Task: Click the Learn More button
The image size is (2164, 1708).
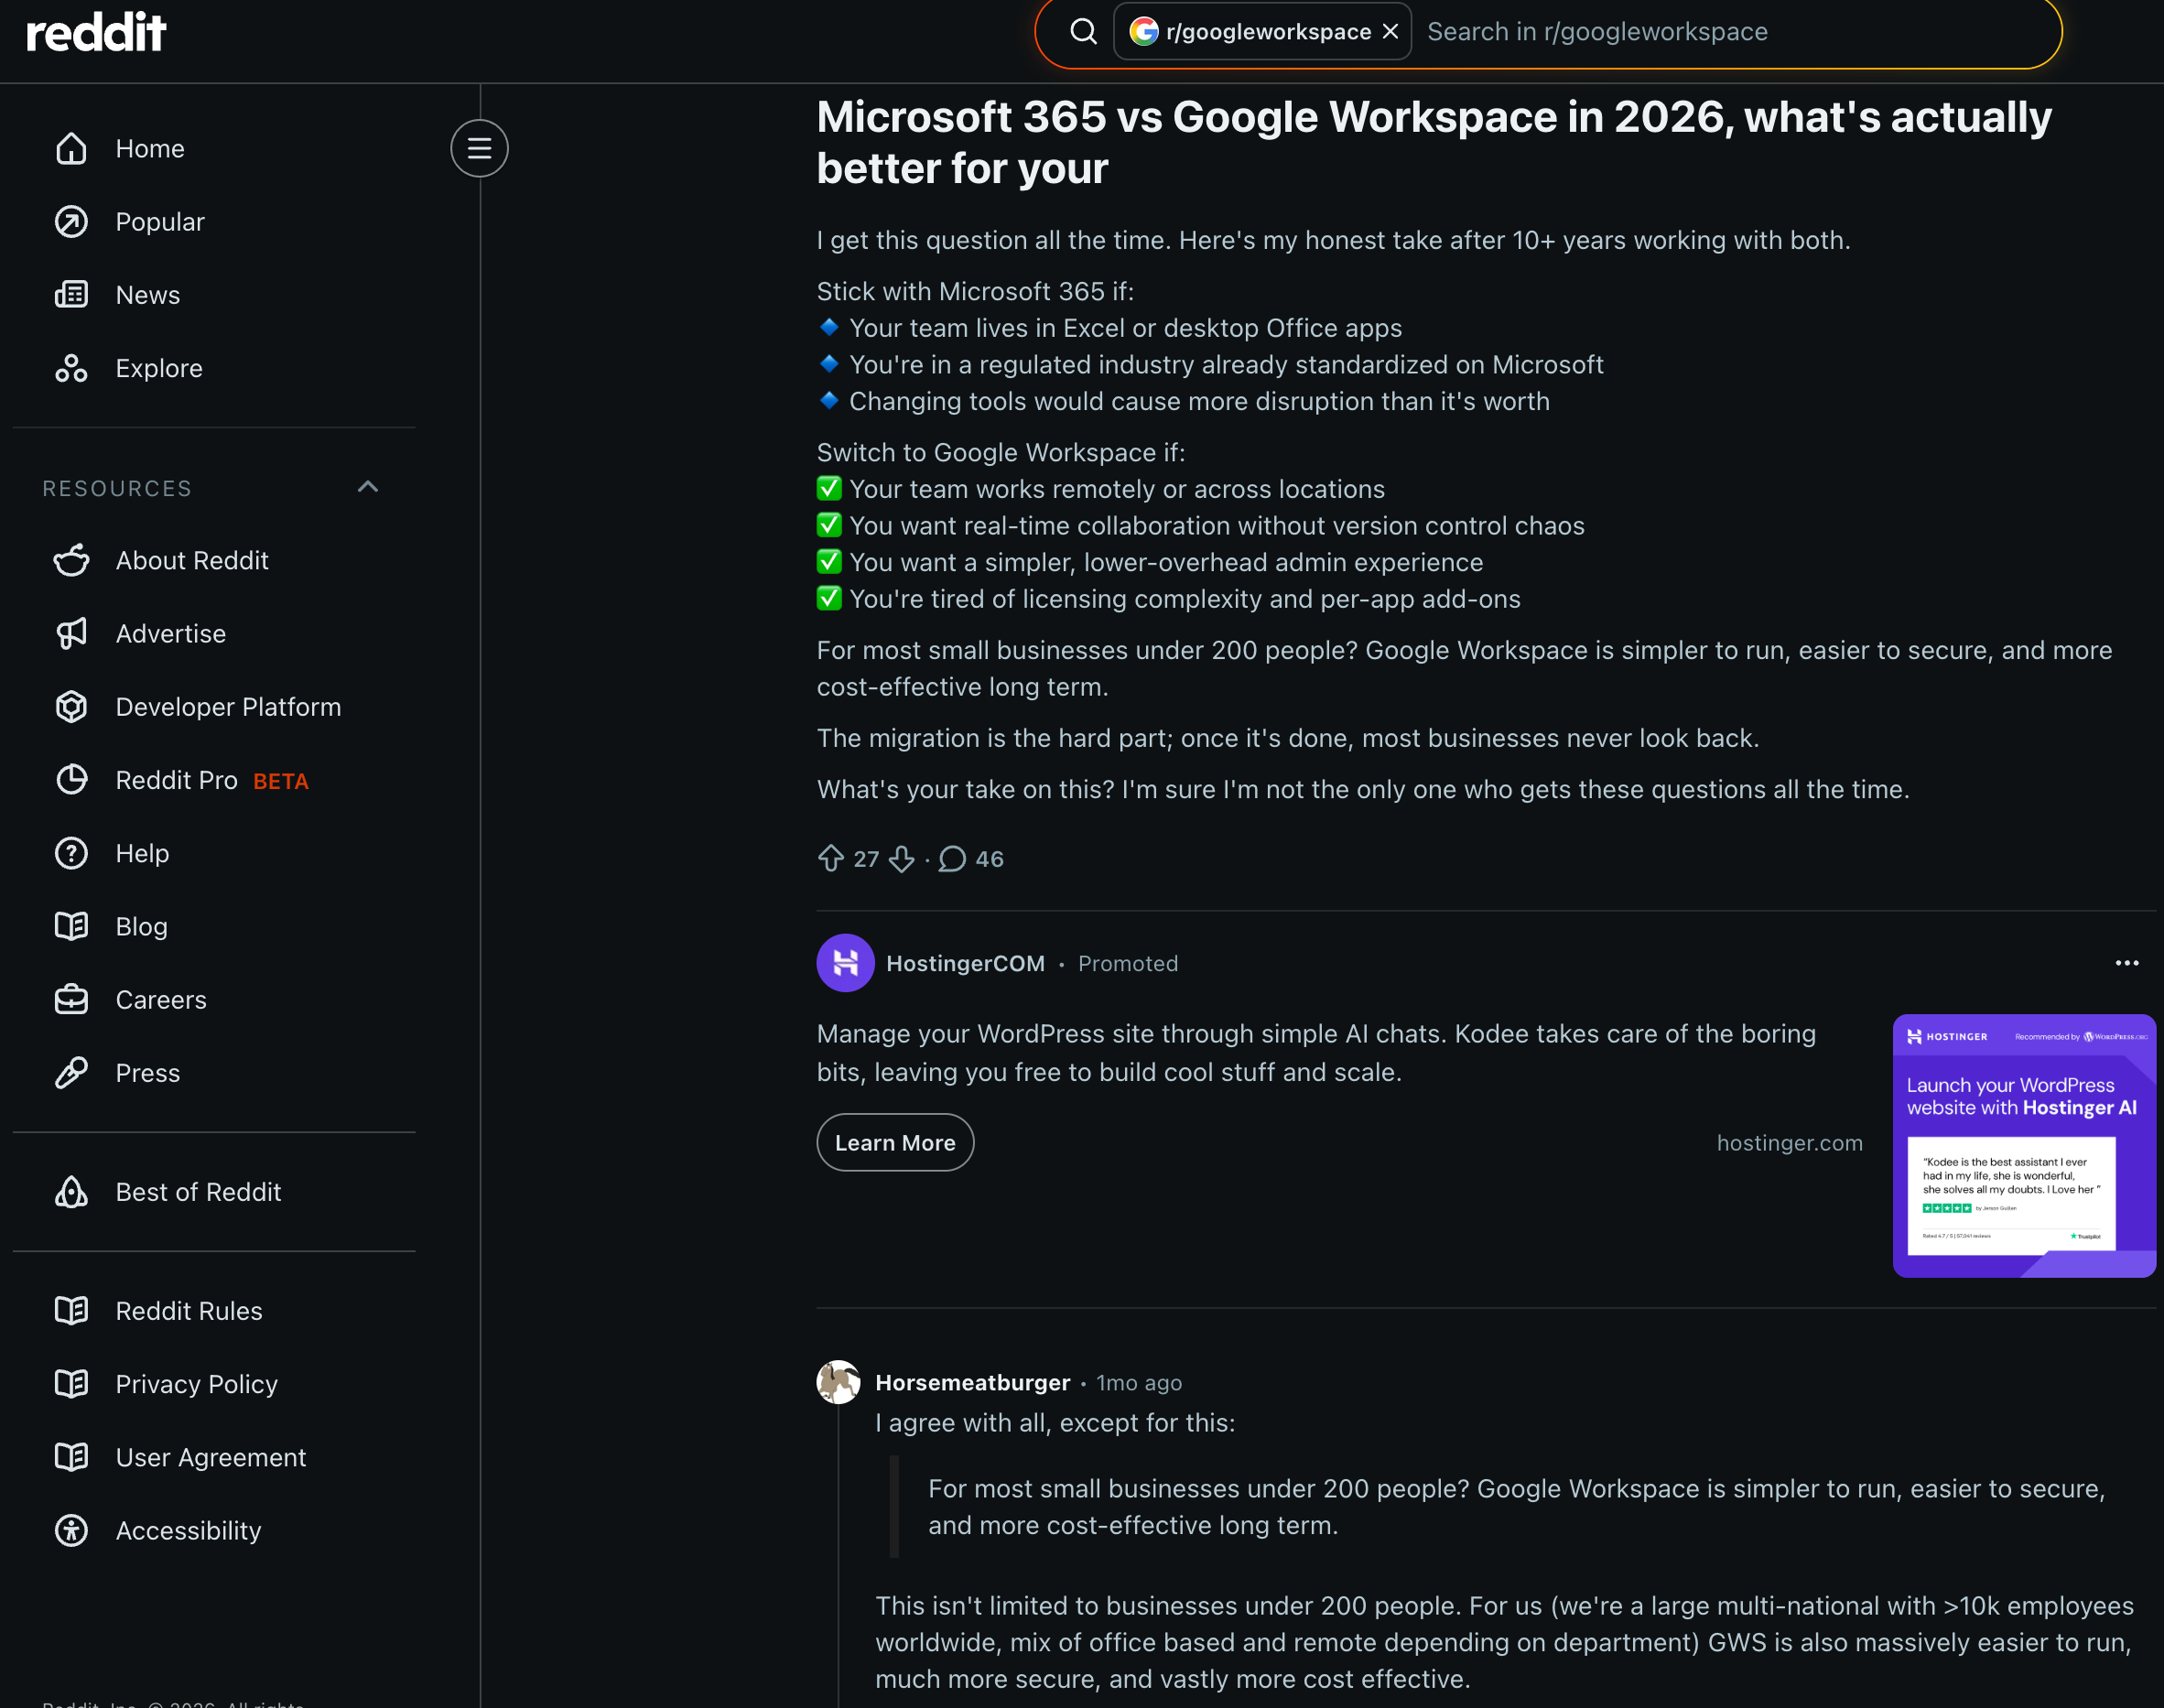Action: click(x=895, y=1142)
